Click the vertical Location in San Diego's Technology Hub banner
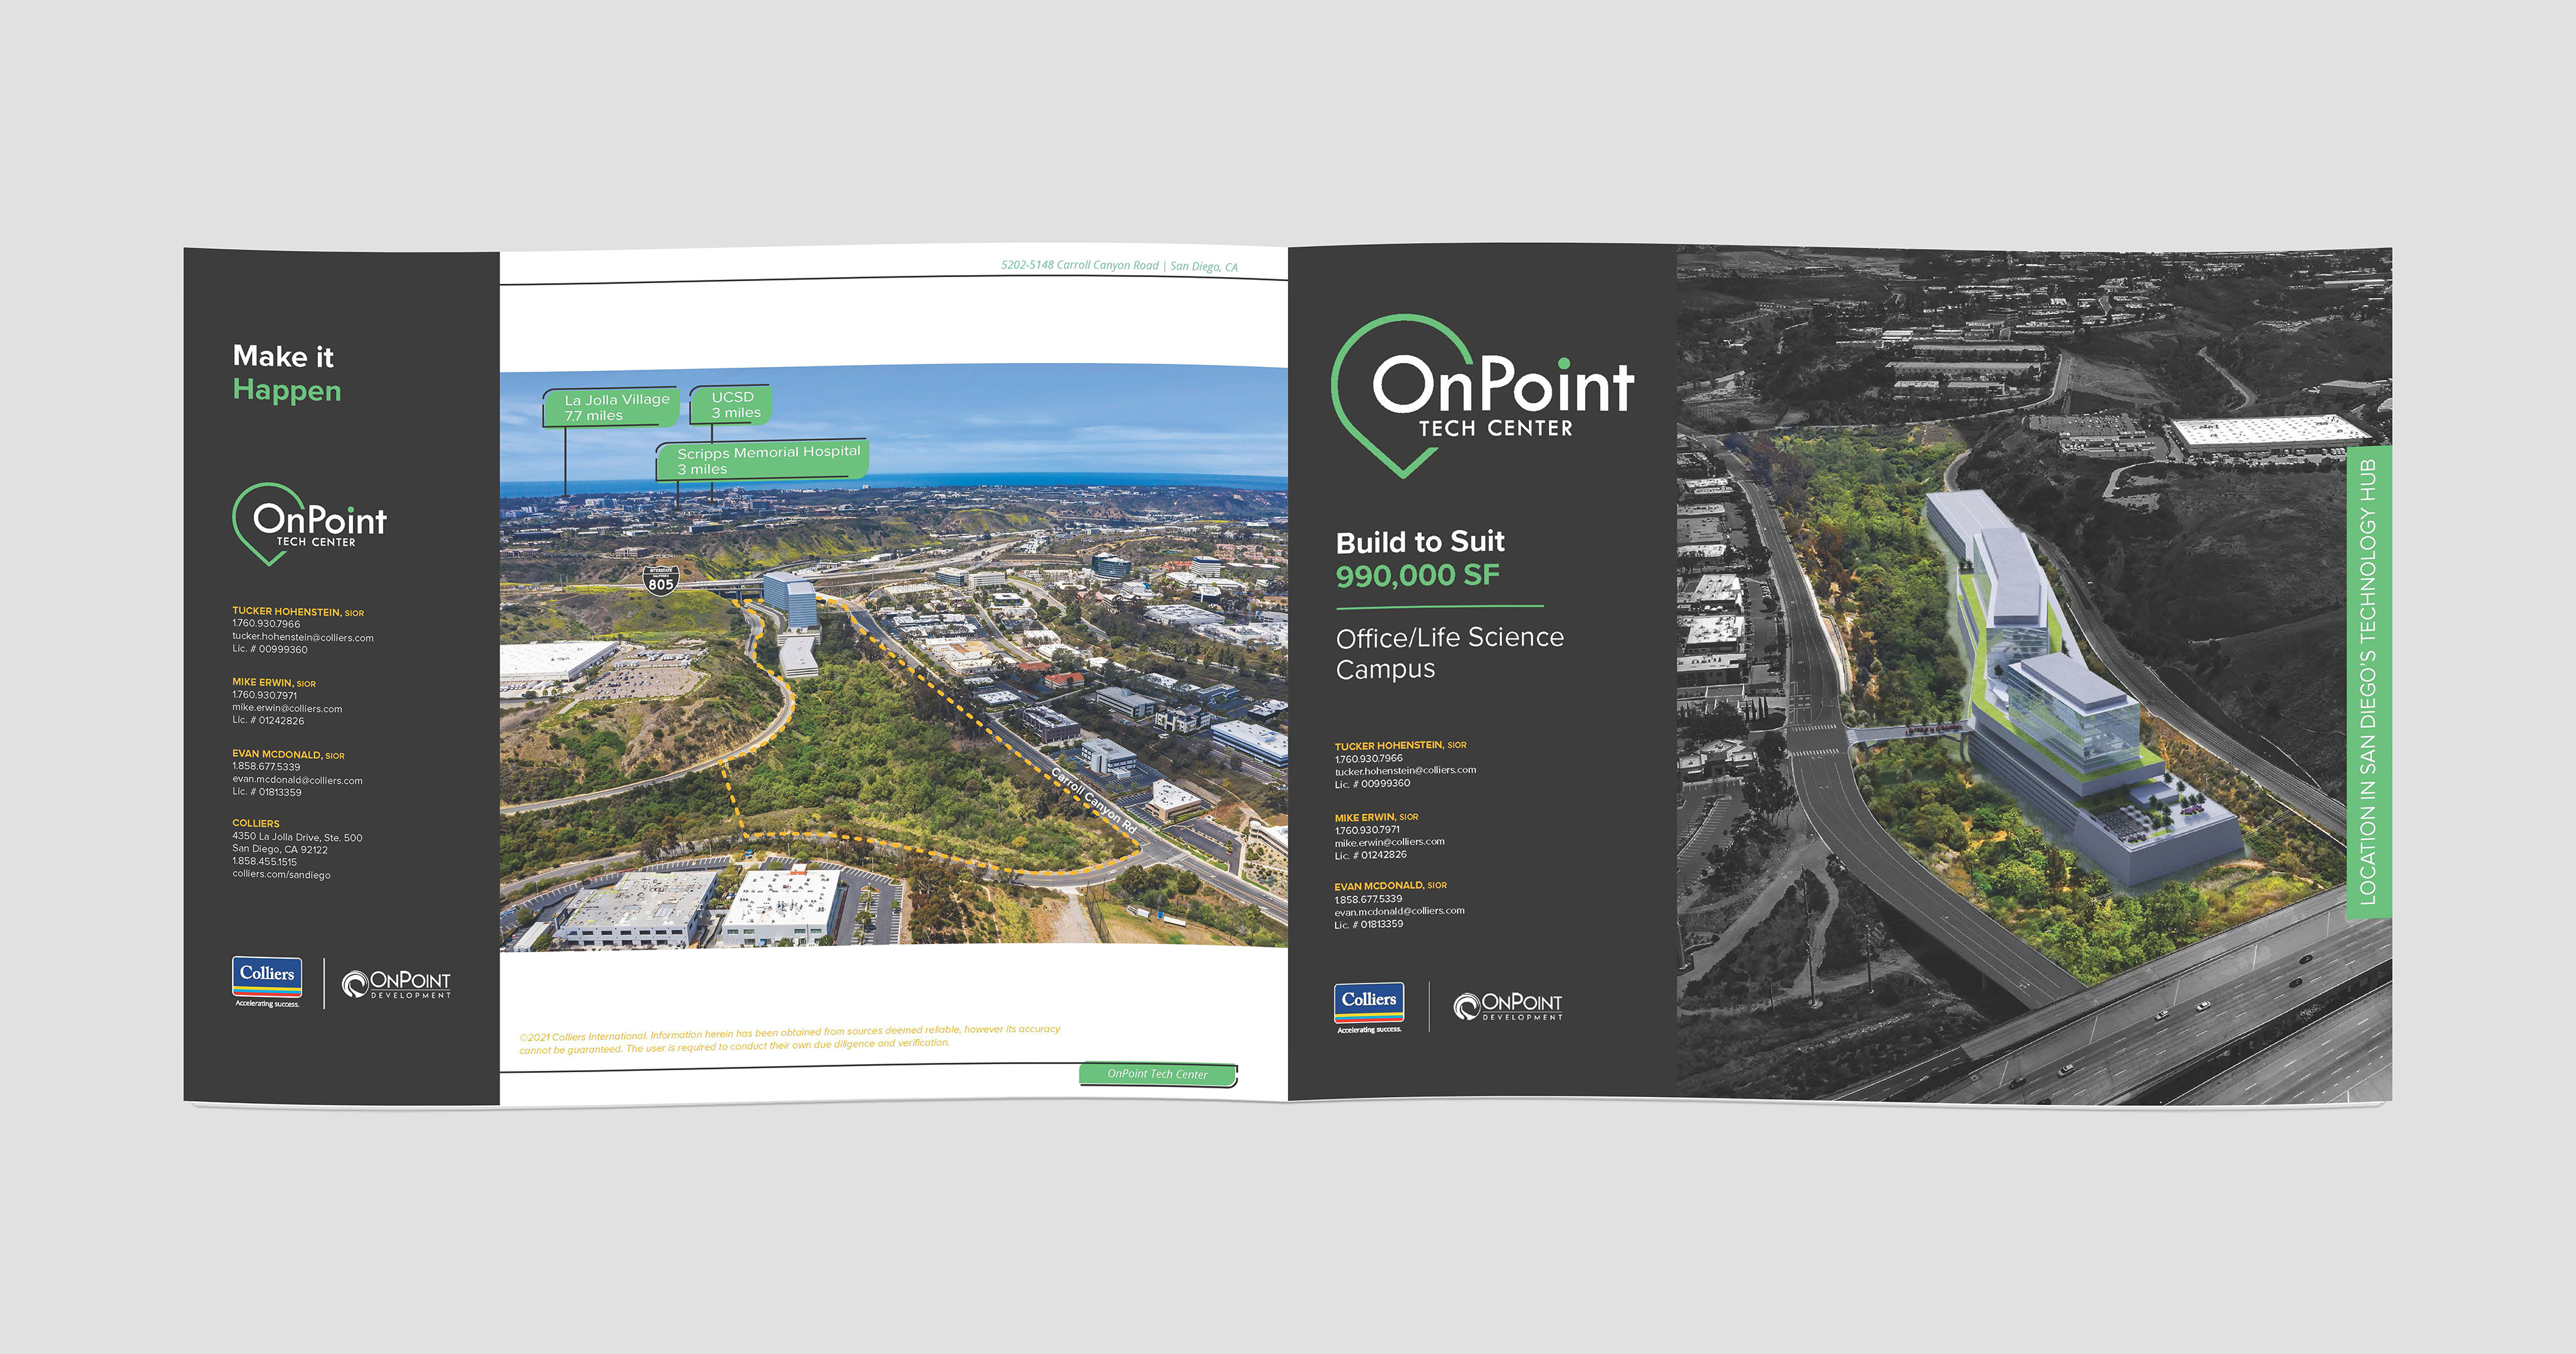 [2368, 682]
